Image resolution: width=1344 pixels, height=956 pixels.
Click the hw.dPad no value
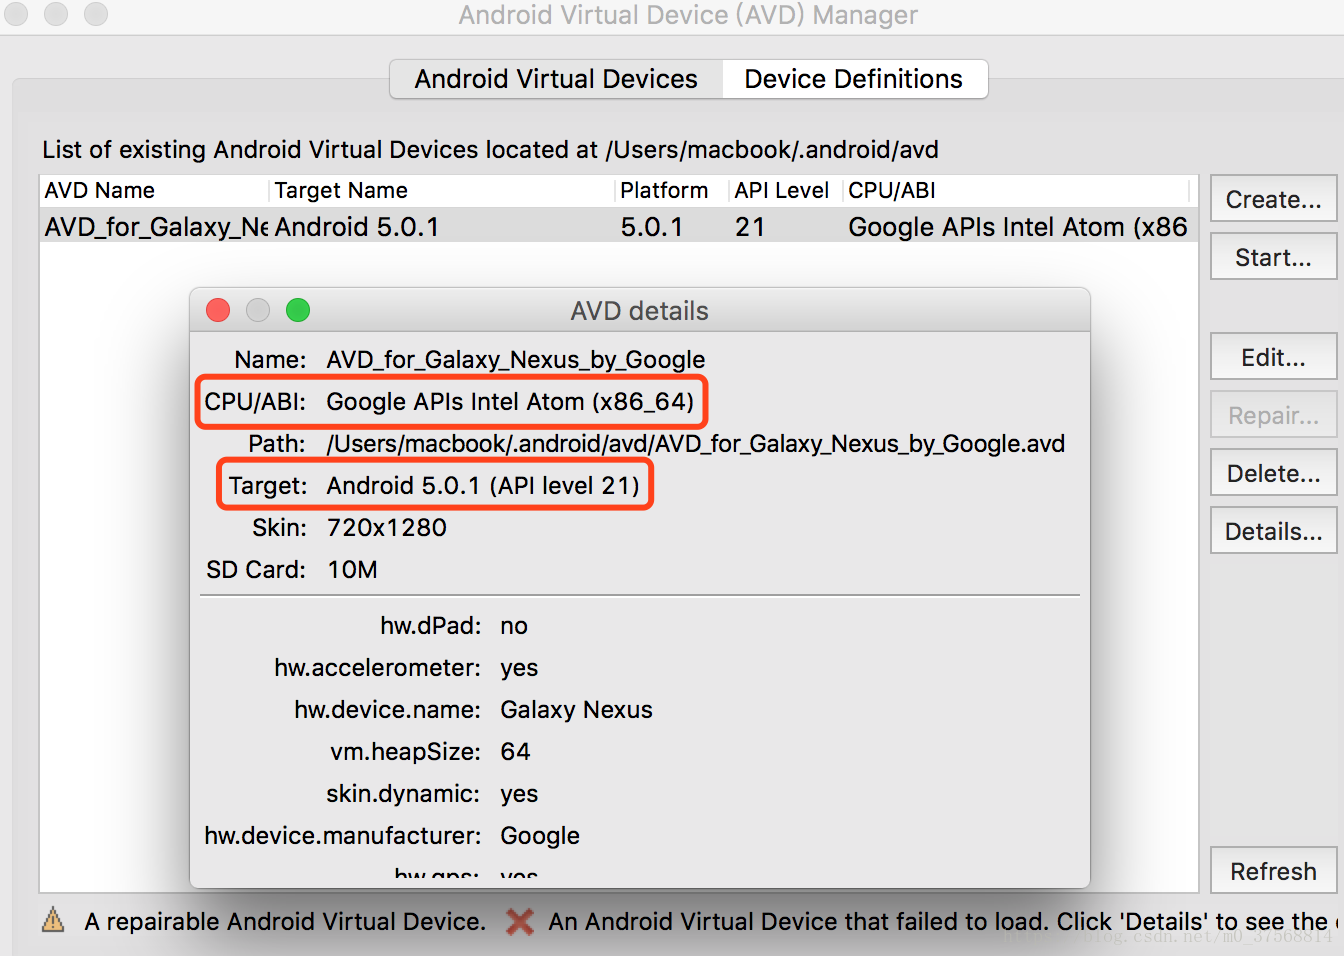tap(514, 626)
